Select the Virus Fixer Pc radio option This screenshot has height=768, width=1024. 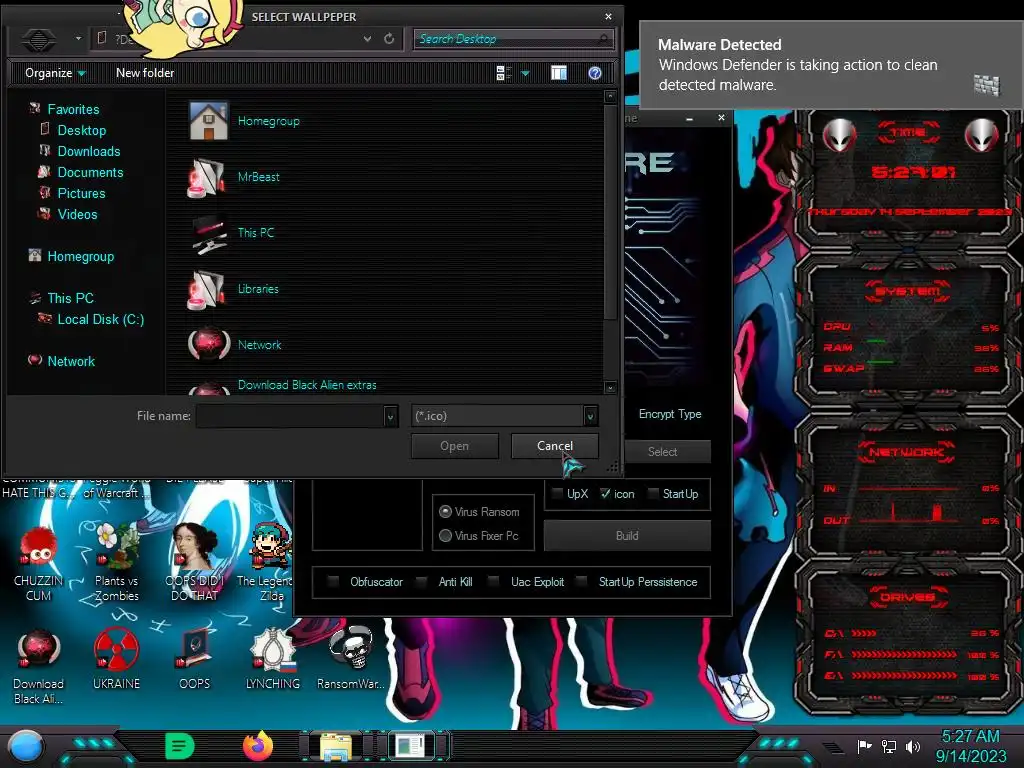445,536
